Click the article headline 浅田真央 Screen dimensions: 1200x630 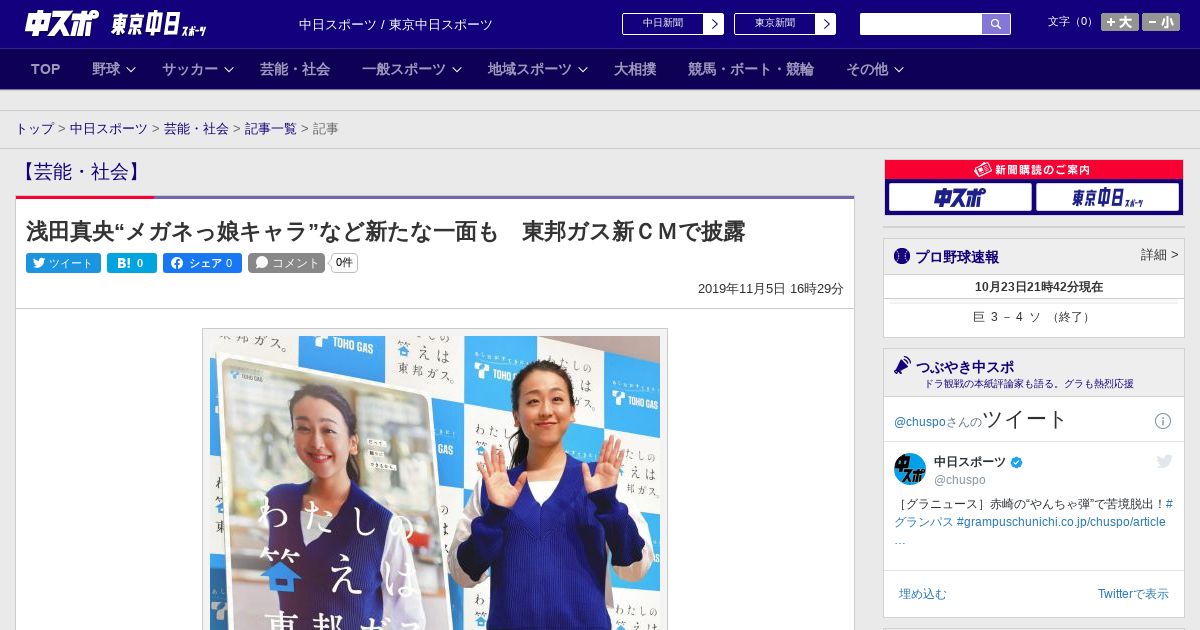[385, 232]
